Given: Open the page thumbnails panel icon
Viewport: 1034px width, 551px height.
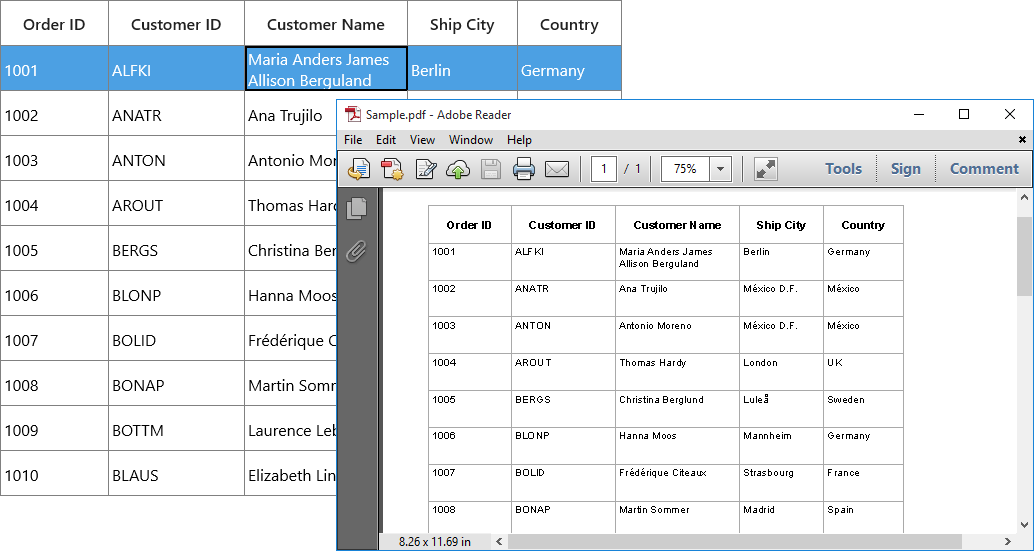Looking at the screenshot, I should click(356, 208).
